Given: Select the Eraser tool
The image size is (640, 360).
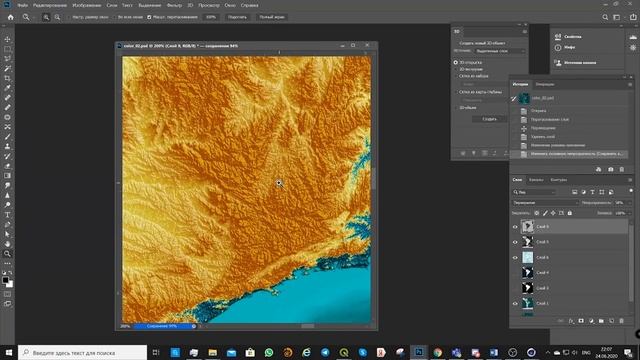Looking at the screenshot, I should click(7, 166).
